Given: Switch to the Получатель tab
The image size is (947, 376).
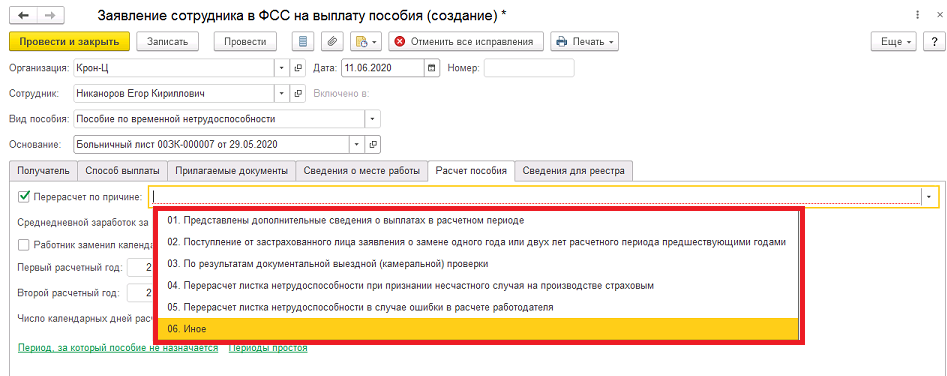Looking at the screenshot, I should point(43,171).
